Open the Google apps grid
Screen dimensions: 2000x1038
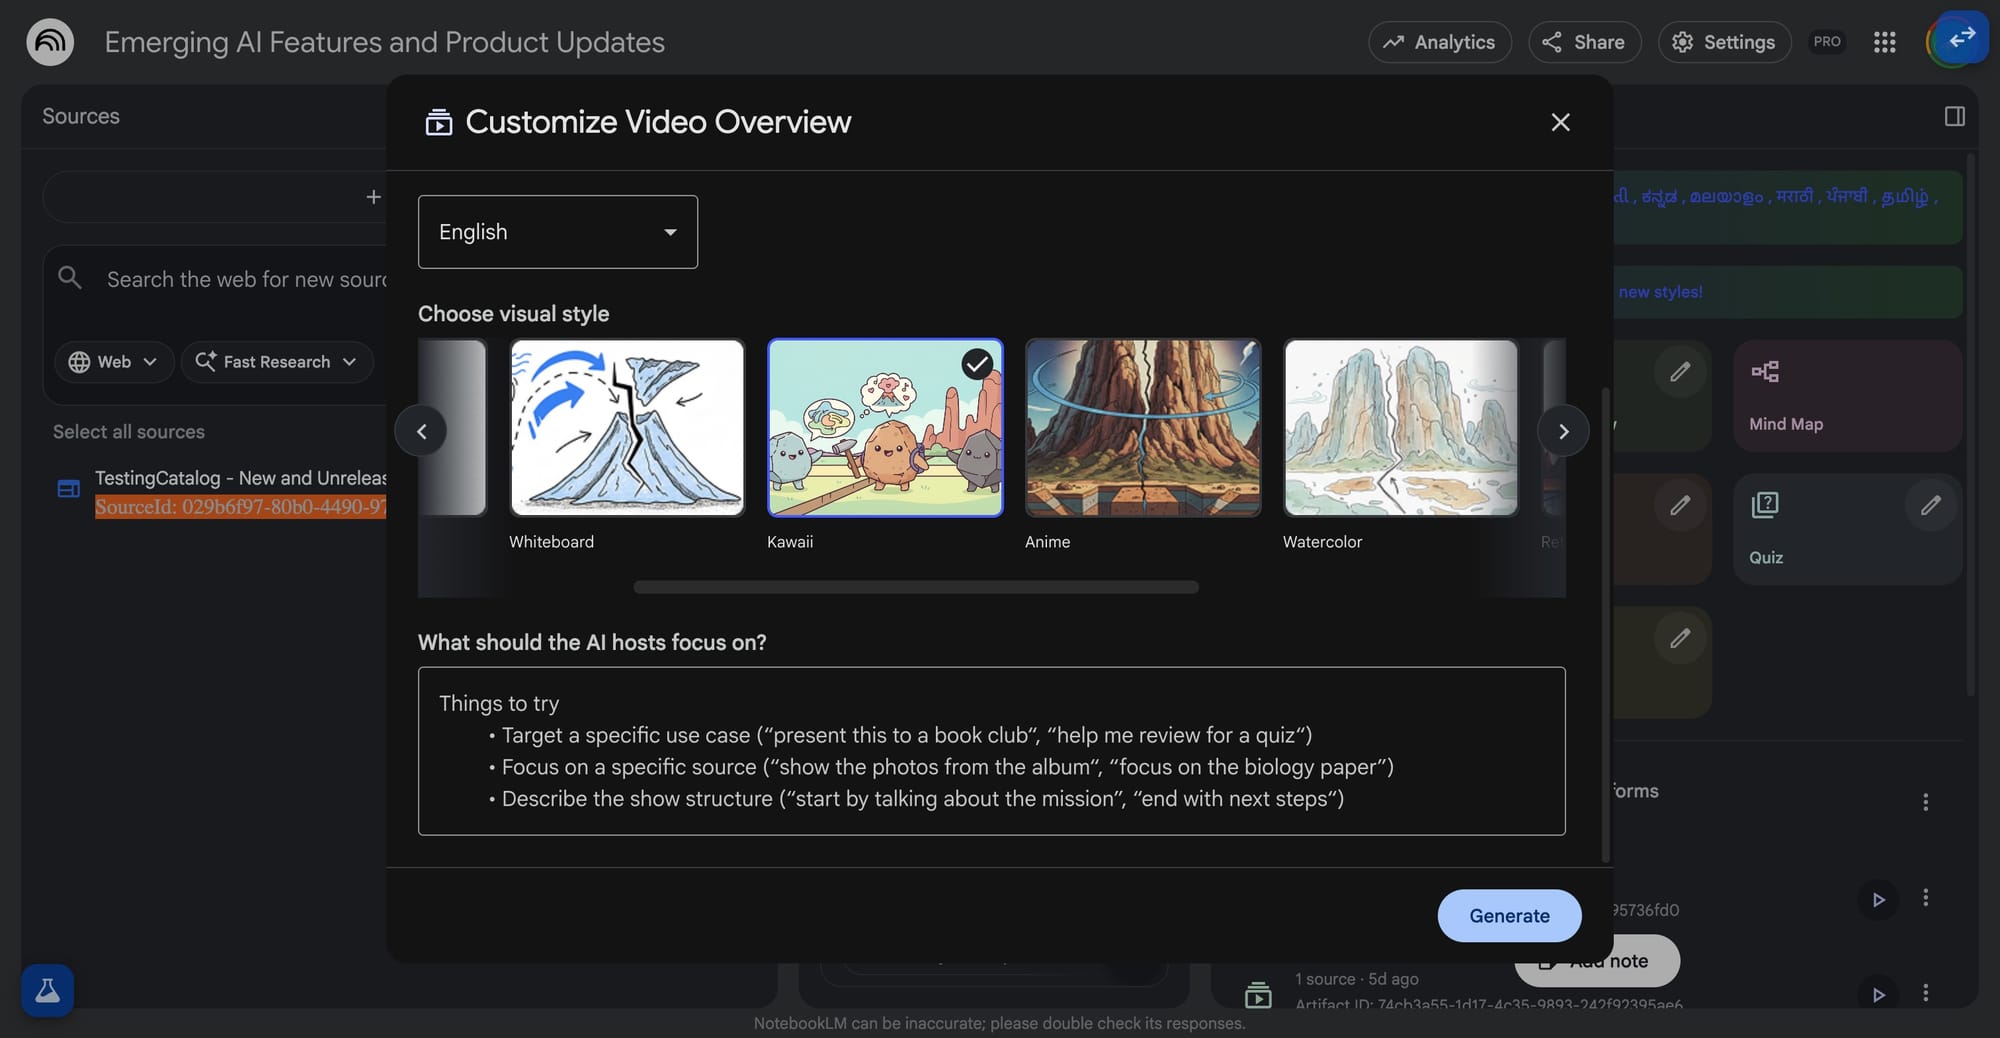tap(1885, 42)
